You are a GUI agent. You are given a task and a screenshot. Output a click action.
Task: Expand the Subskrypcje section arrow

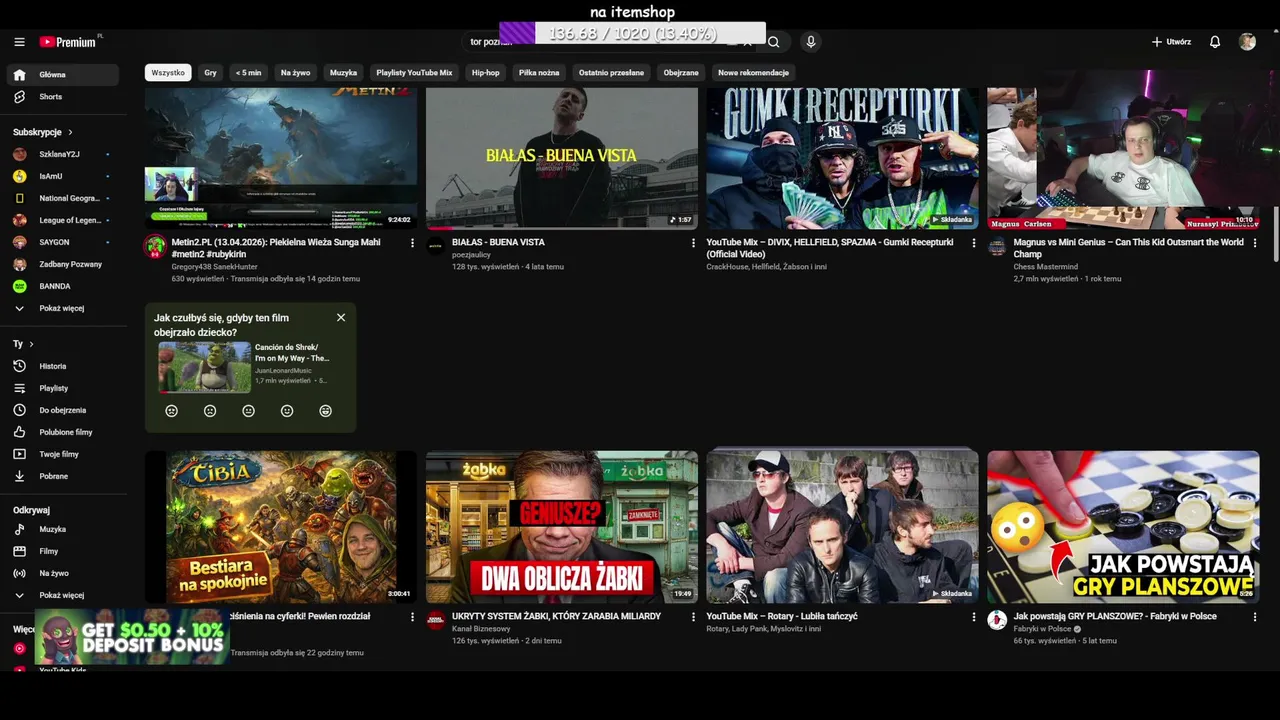(x=70, y=132)
